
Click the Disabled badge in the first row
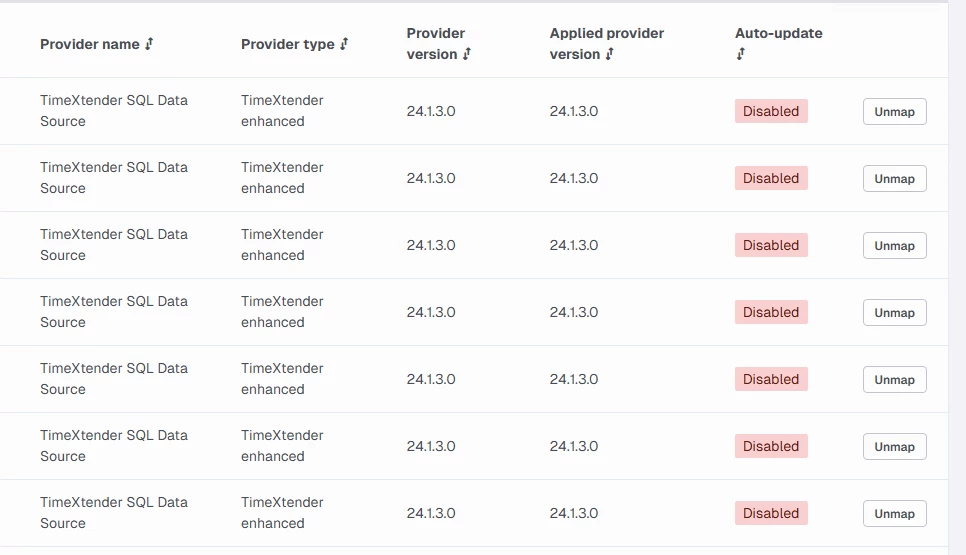[x=771, y=111]
